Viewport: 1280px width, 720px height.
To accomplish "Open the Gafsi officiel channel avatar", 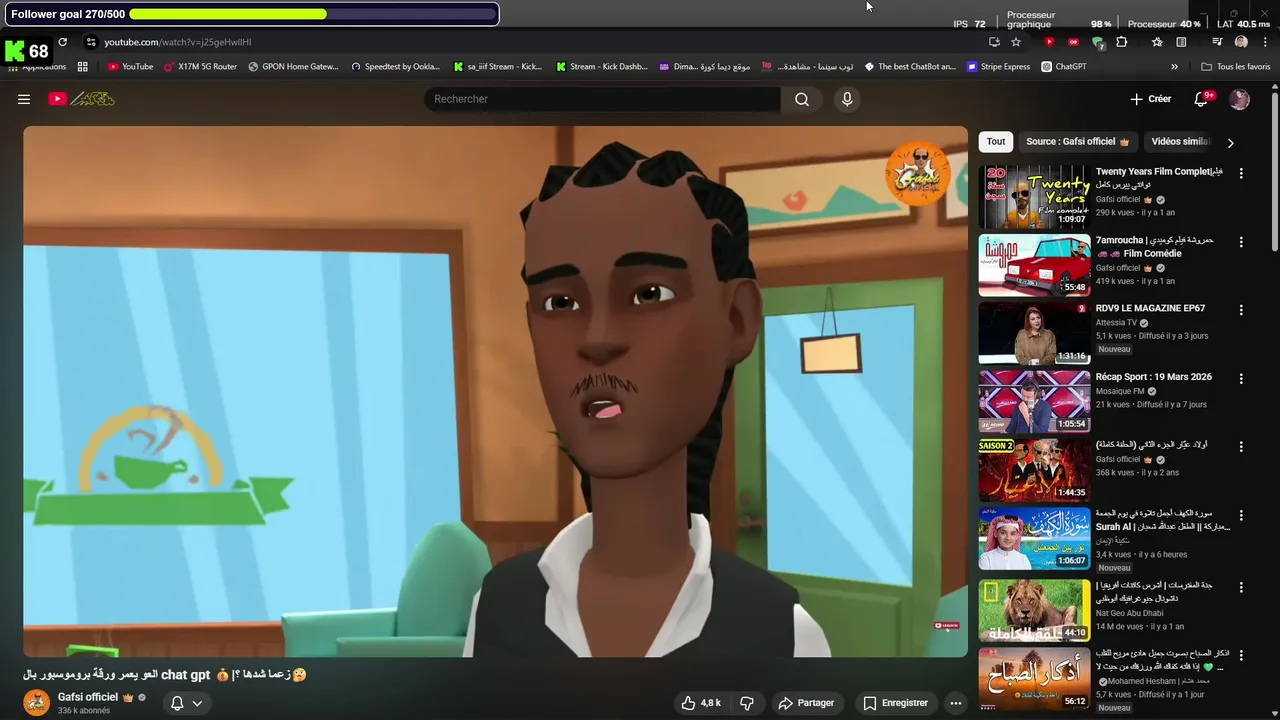I will coord(37,703).
